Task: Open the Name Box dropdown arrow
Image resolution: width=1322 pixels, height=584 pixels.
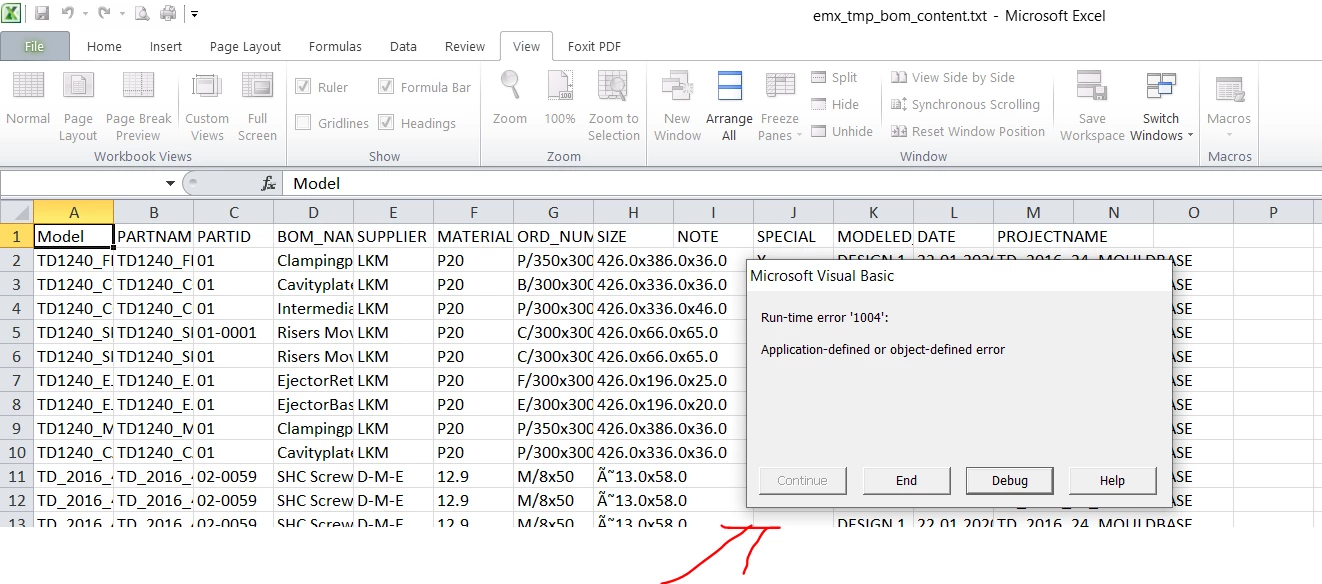Action: (x=170, y=184)
